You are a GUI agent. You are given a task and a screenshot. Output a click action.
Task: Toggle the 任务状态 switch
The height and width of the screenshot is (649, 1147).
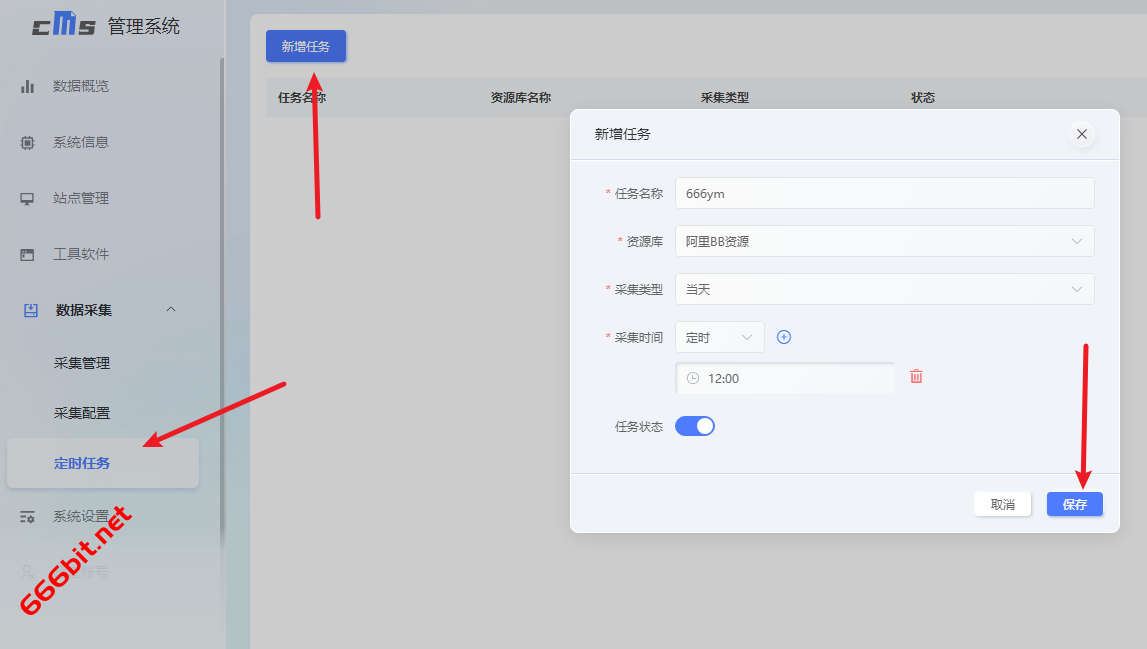point(695,426)
